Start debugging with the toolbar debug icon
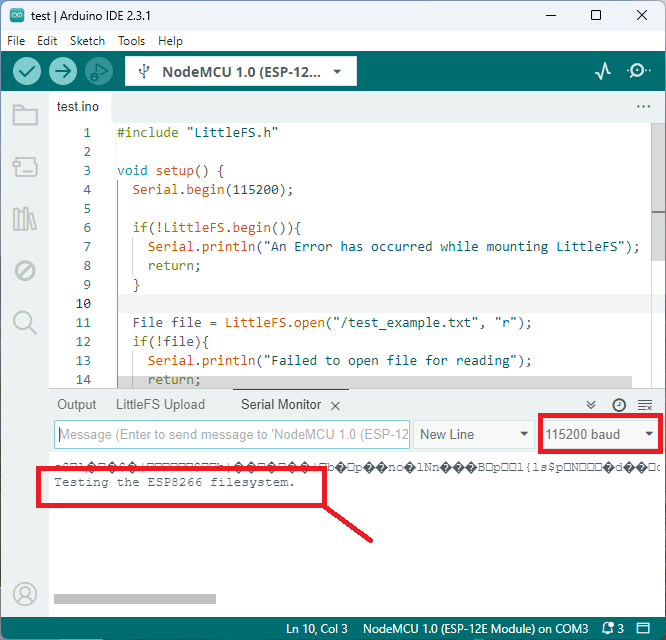The width and height of the screenshot is (666, 640). pos(98,71)
